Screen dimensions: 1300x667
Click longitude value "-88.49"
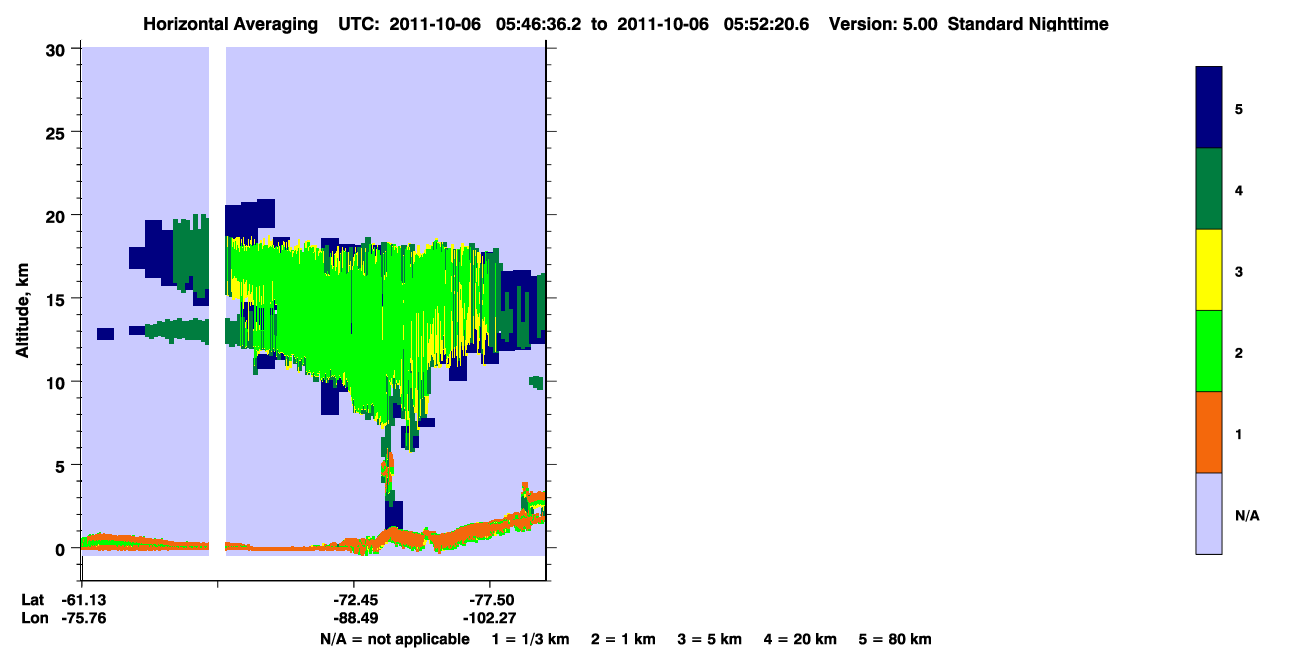(356, 618)
